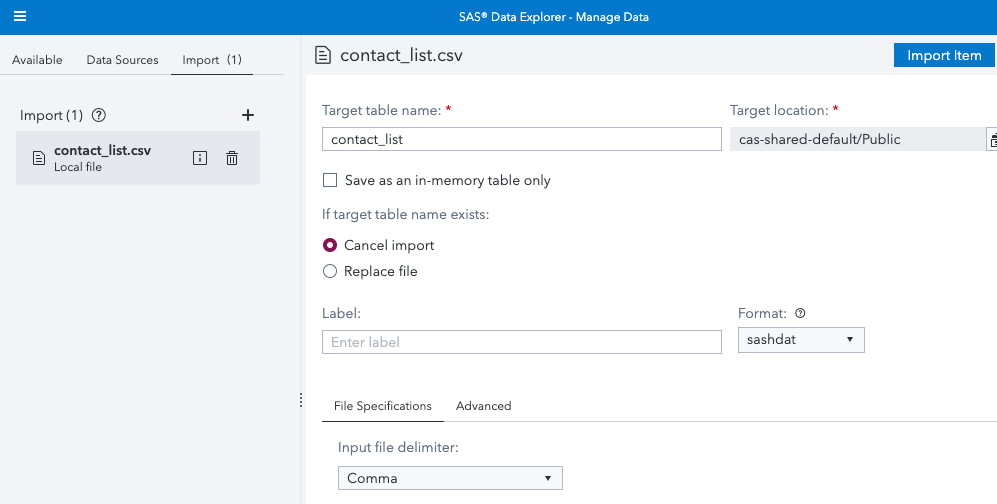The image size is (997, 504).
Task: Browse target location folder icon
Action: pos(992,140)
